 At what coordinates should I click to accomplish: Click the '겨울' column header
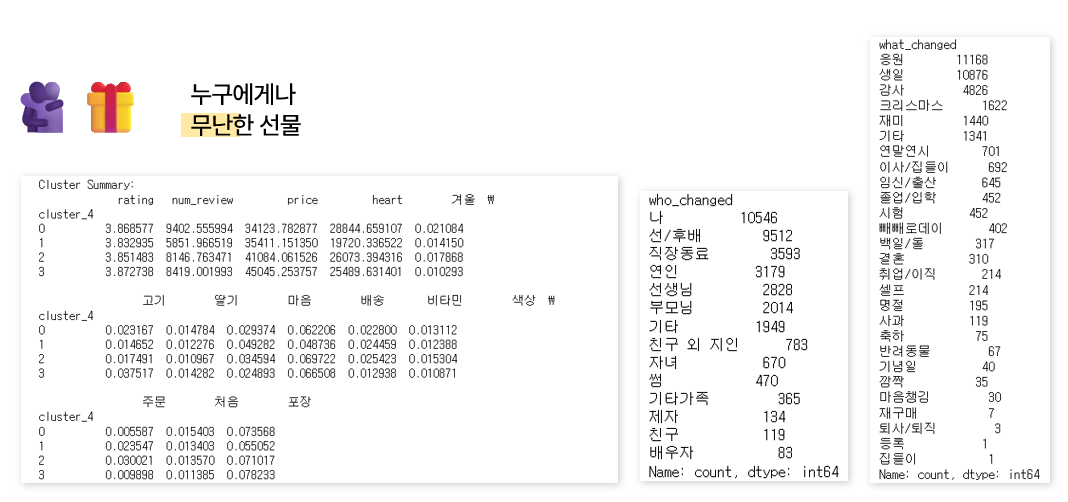coord(462,200)
